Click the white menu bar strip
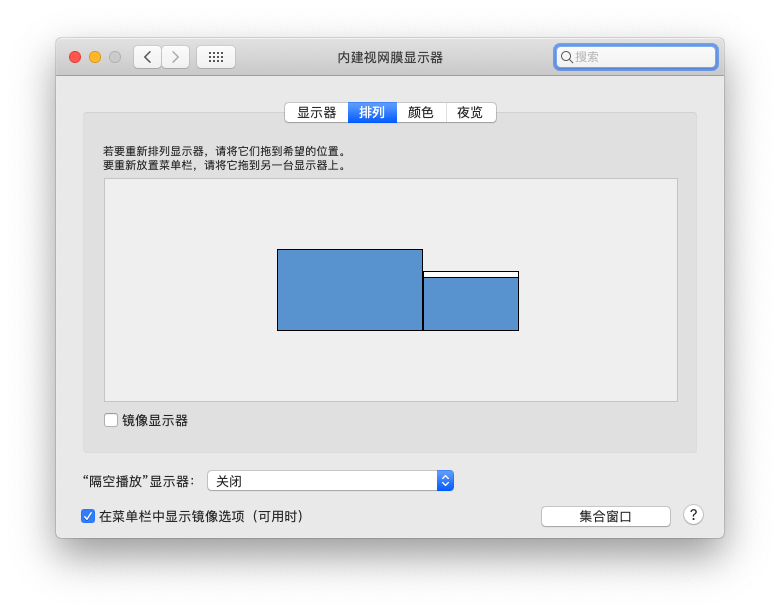780x612 pixels. coord(470,274)
